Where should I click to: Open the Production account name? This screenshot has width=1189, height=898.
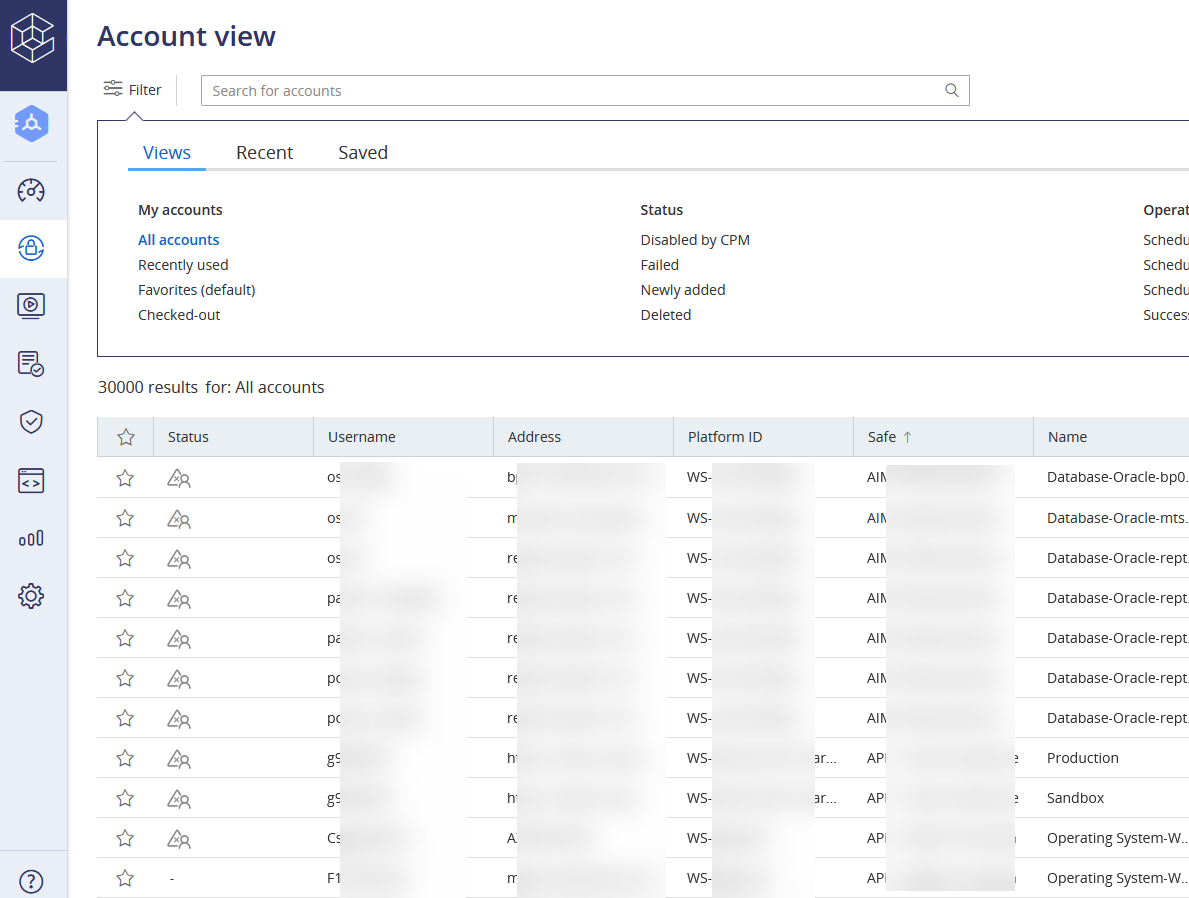coord(1082,758)
